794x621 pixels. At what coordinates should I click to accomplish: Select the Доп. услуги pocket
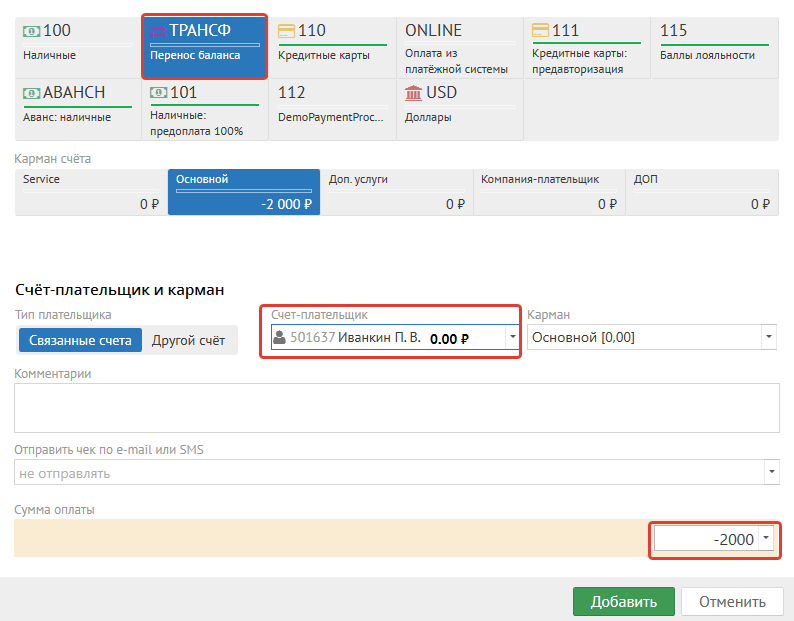tap(396, 192)
